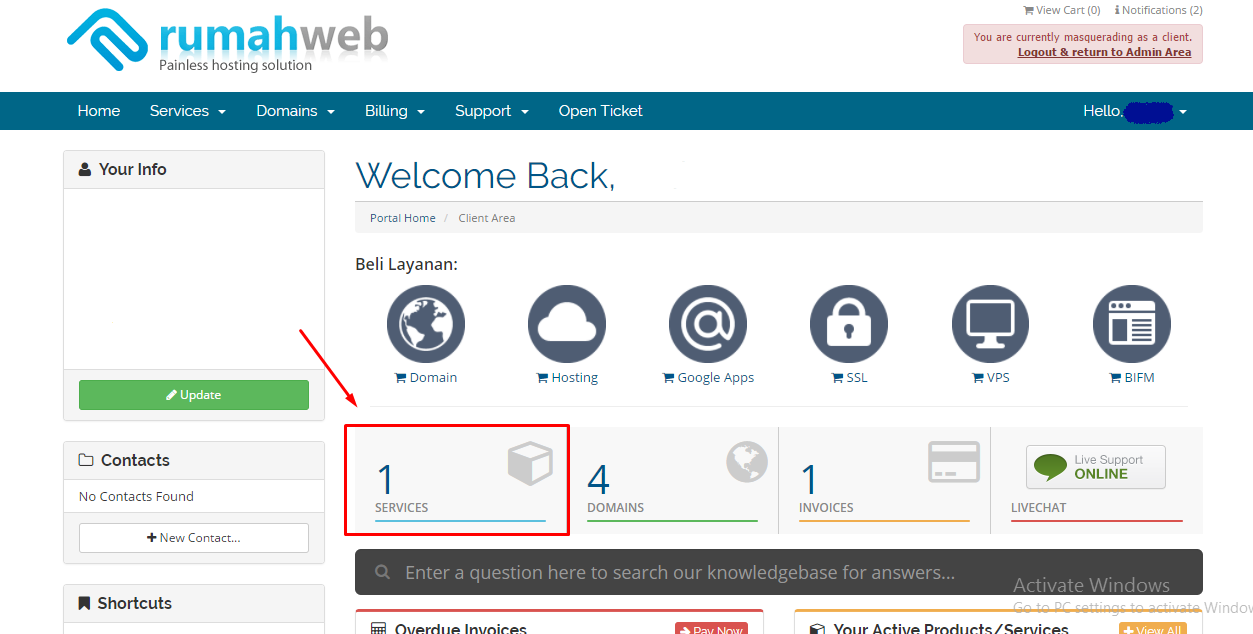Click the SSL cart label

click(x=849, y=378)
